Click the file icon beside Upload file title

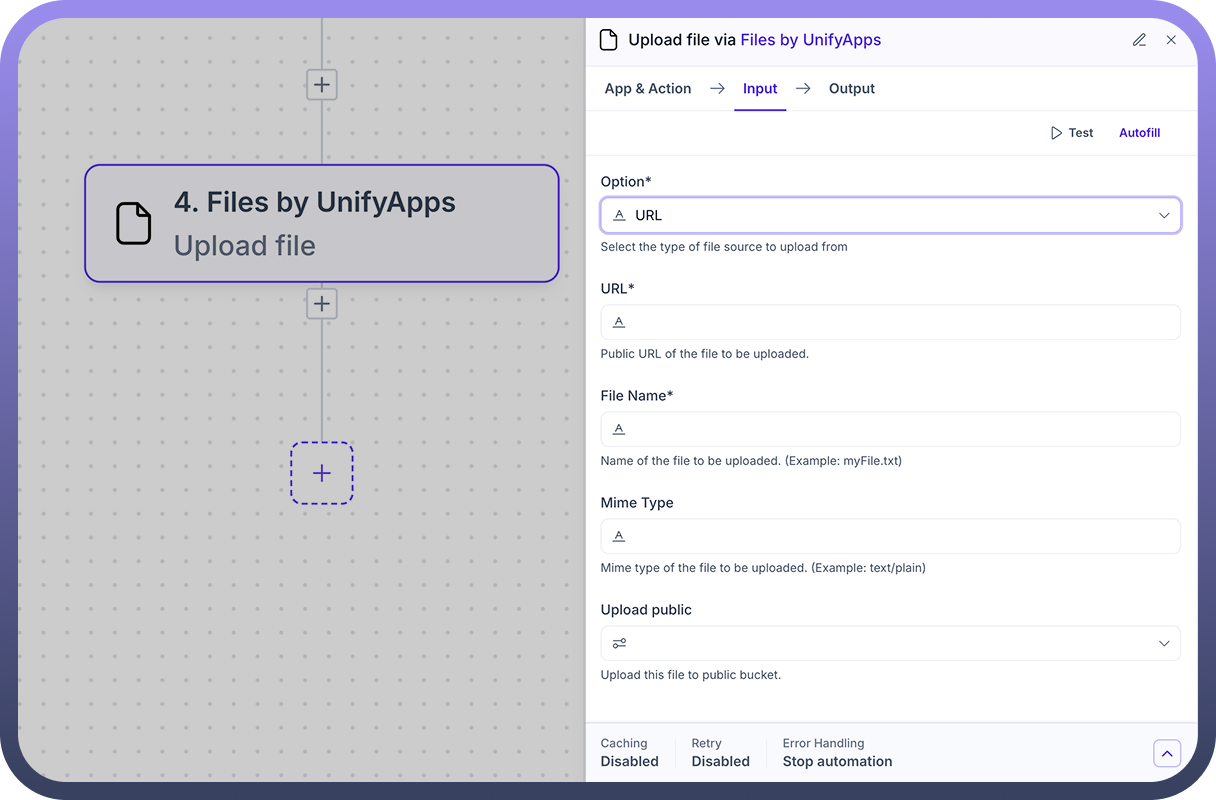click(x=608, y=40)
